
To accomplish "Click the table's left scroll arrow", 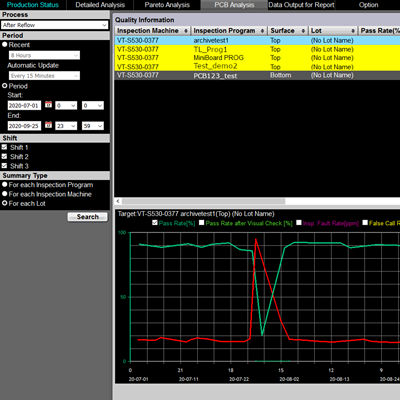I will pos(118,201).
